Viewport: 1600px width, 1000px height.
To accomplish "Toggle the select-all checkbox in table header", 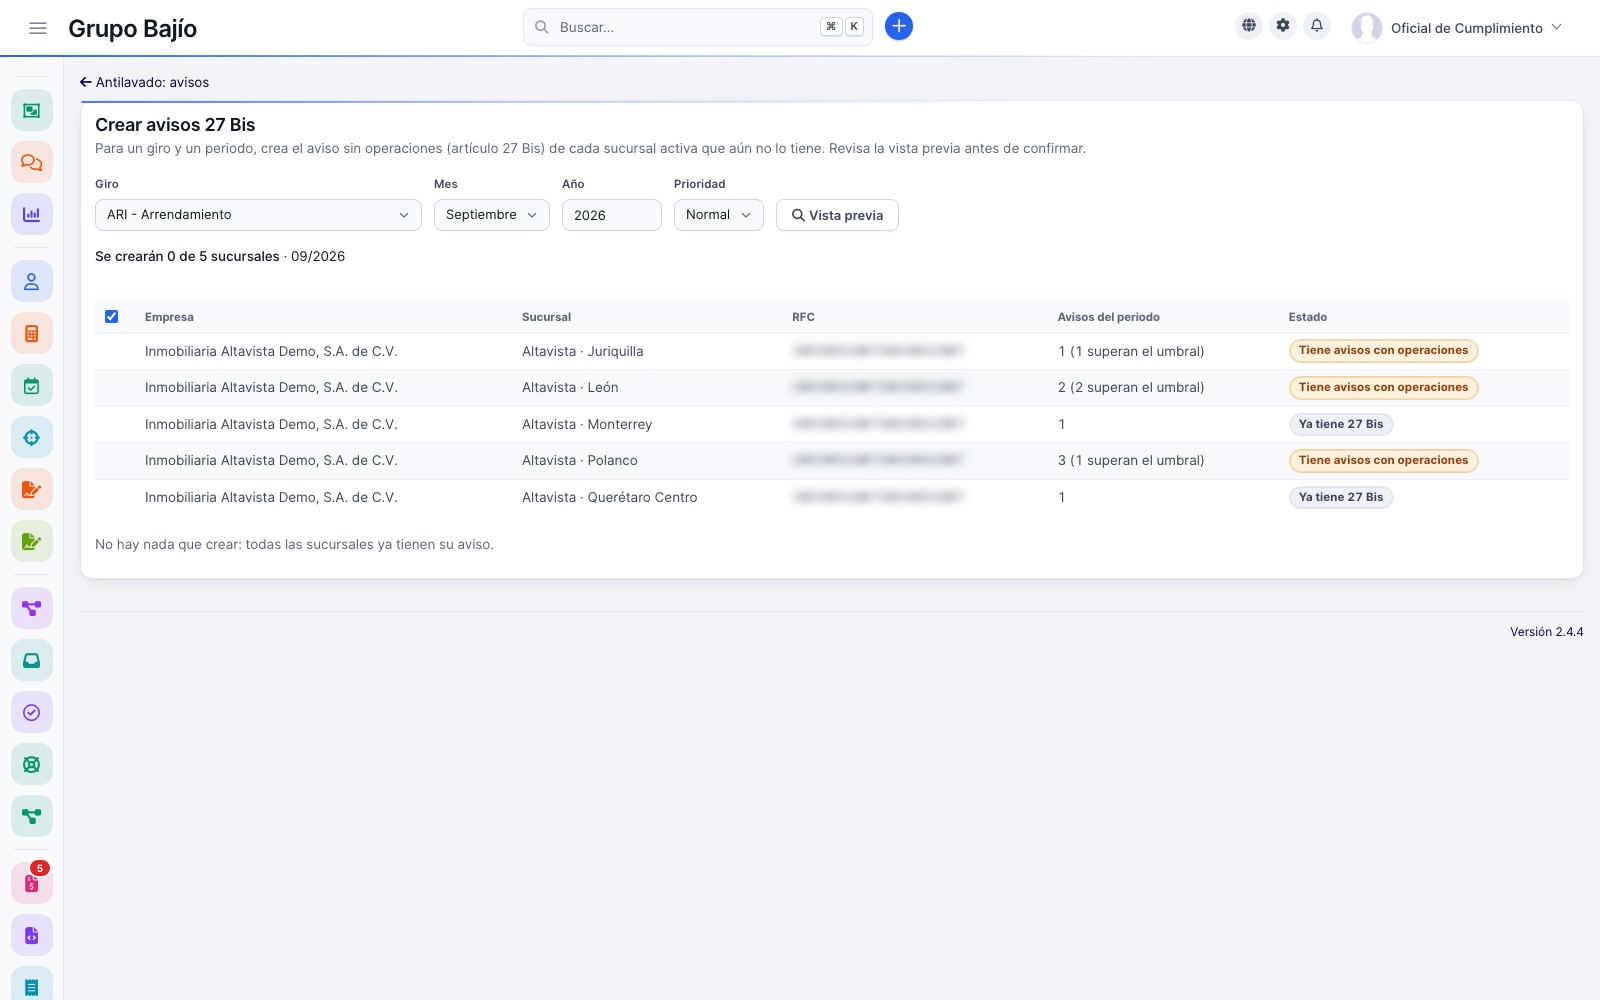I will click(x=111, y=316).
